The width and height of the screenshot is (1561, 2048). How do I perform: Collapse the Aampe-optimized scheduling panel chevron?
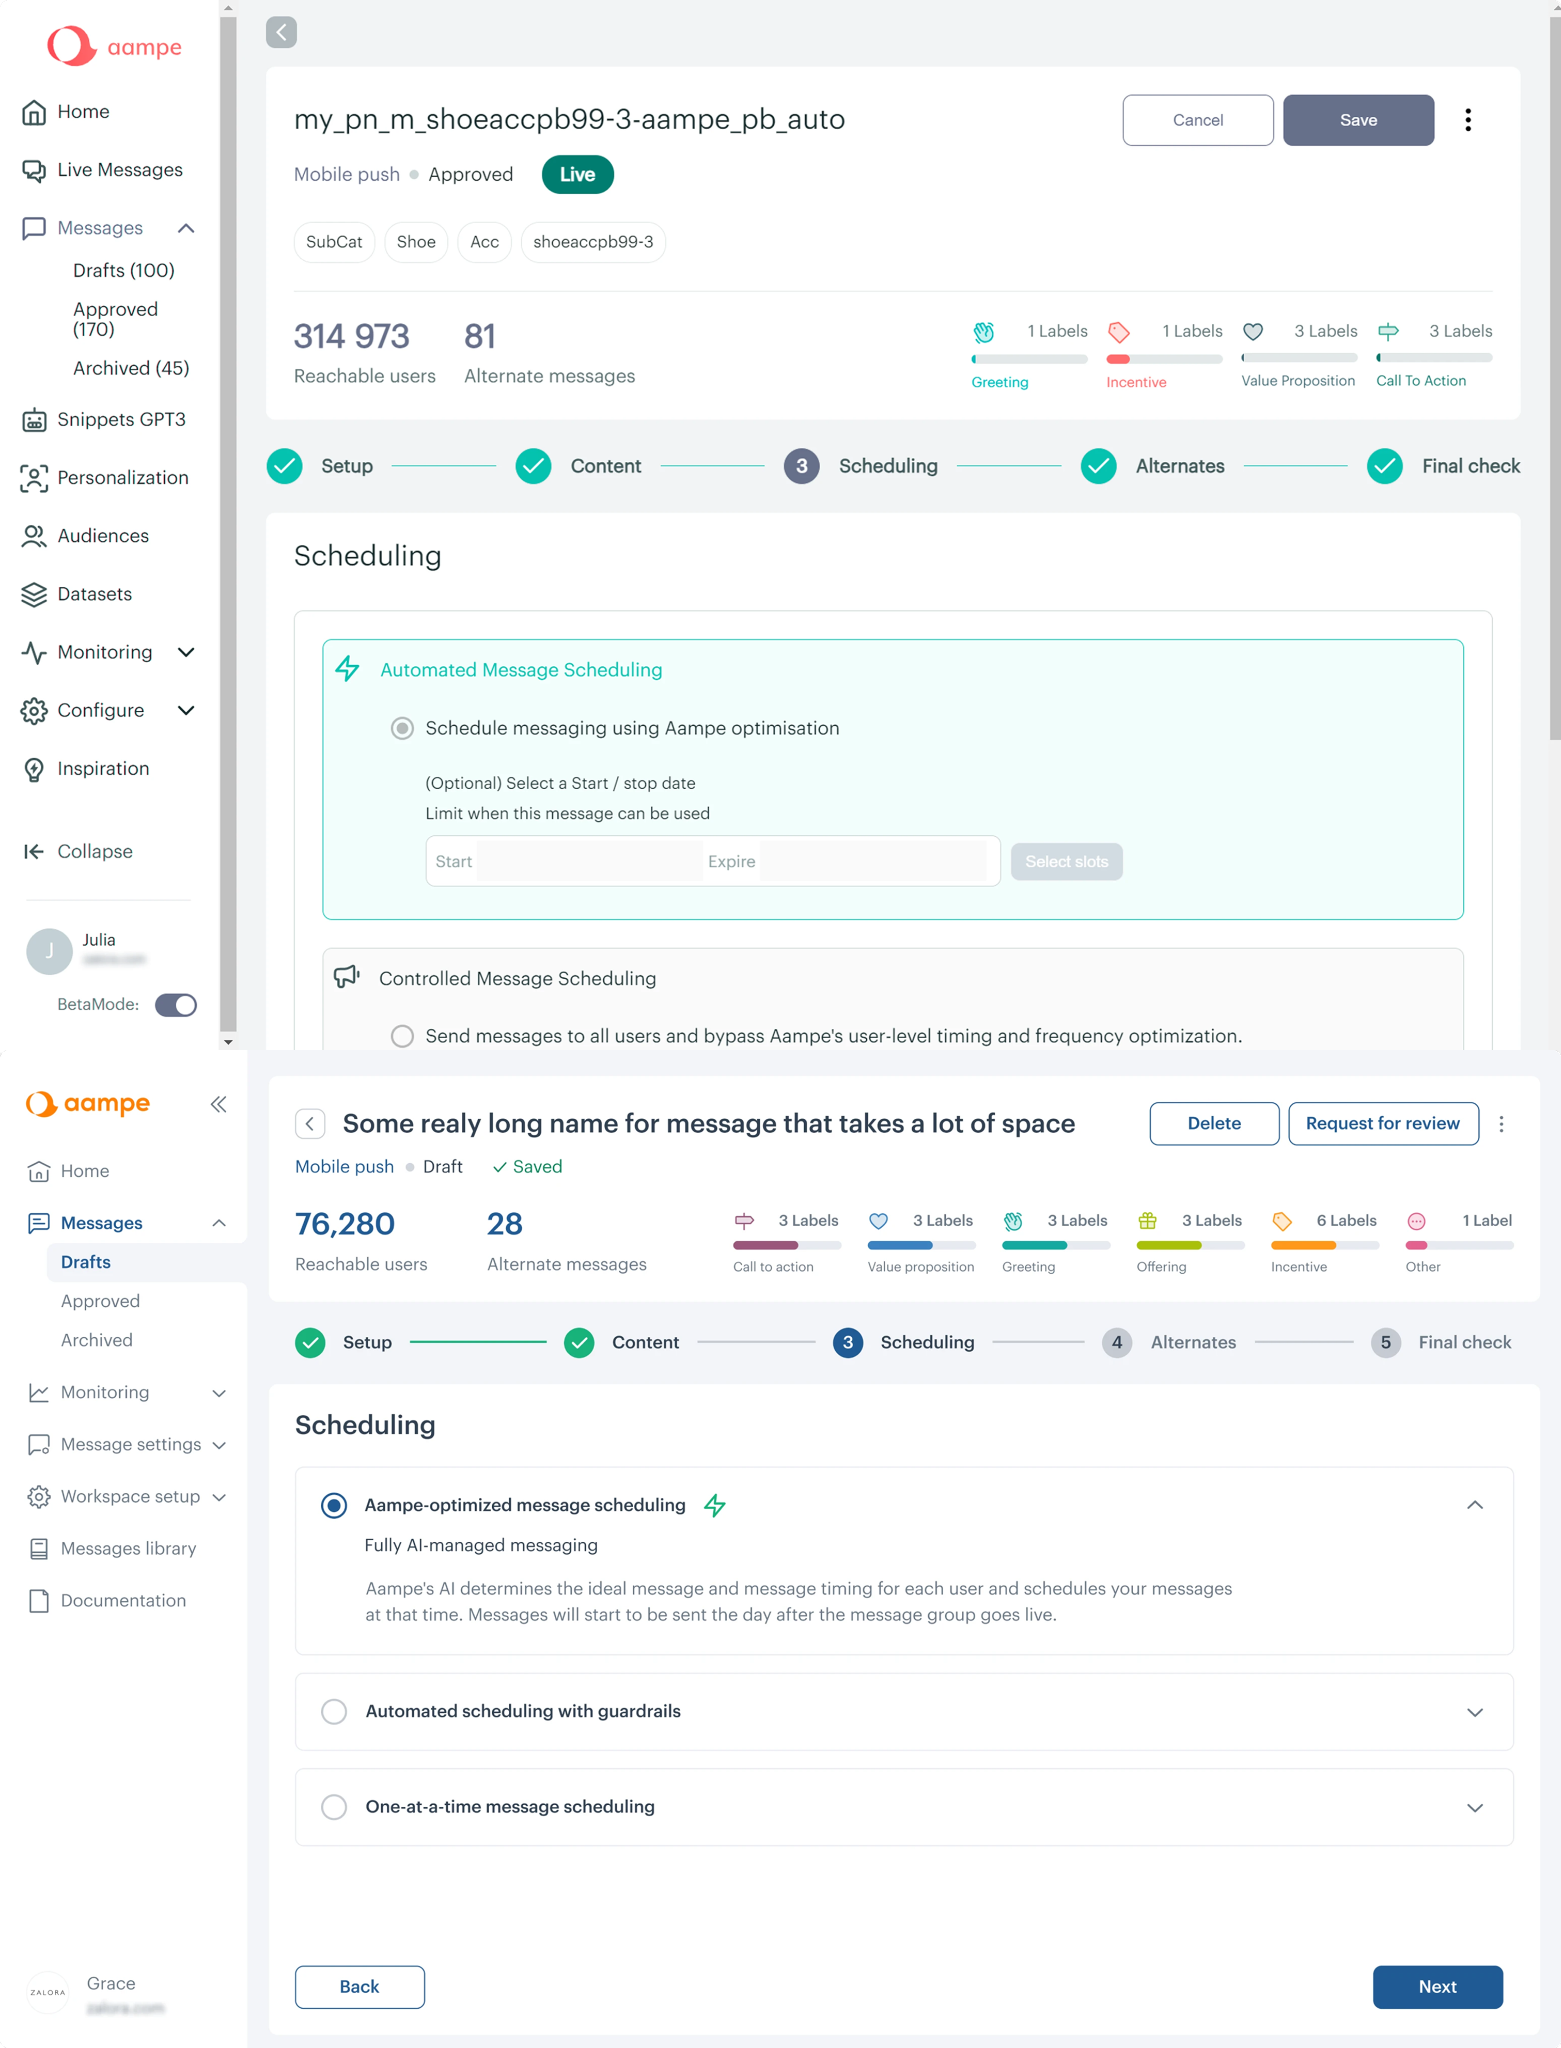1474,1505
